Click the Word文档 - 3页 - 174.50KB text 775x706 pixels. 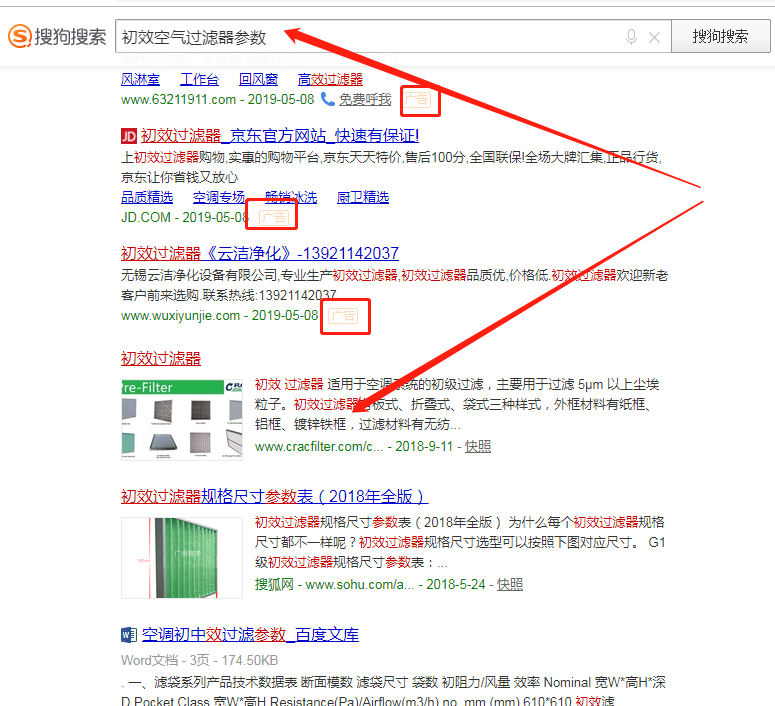(200, 661)
